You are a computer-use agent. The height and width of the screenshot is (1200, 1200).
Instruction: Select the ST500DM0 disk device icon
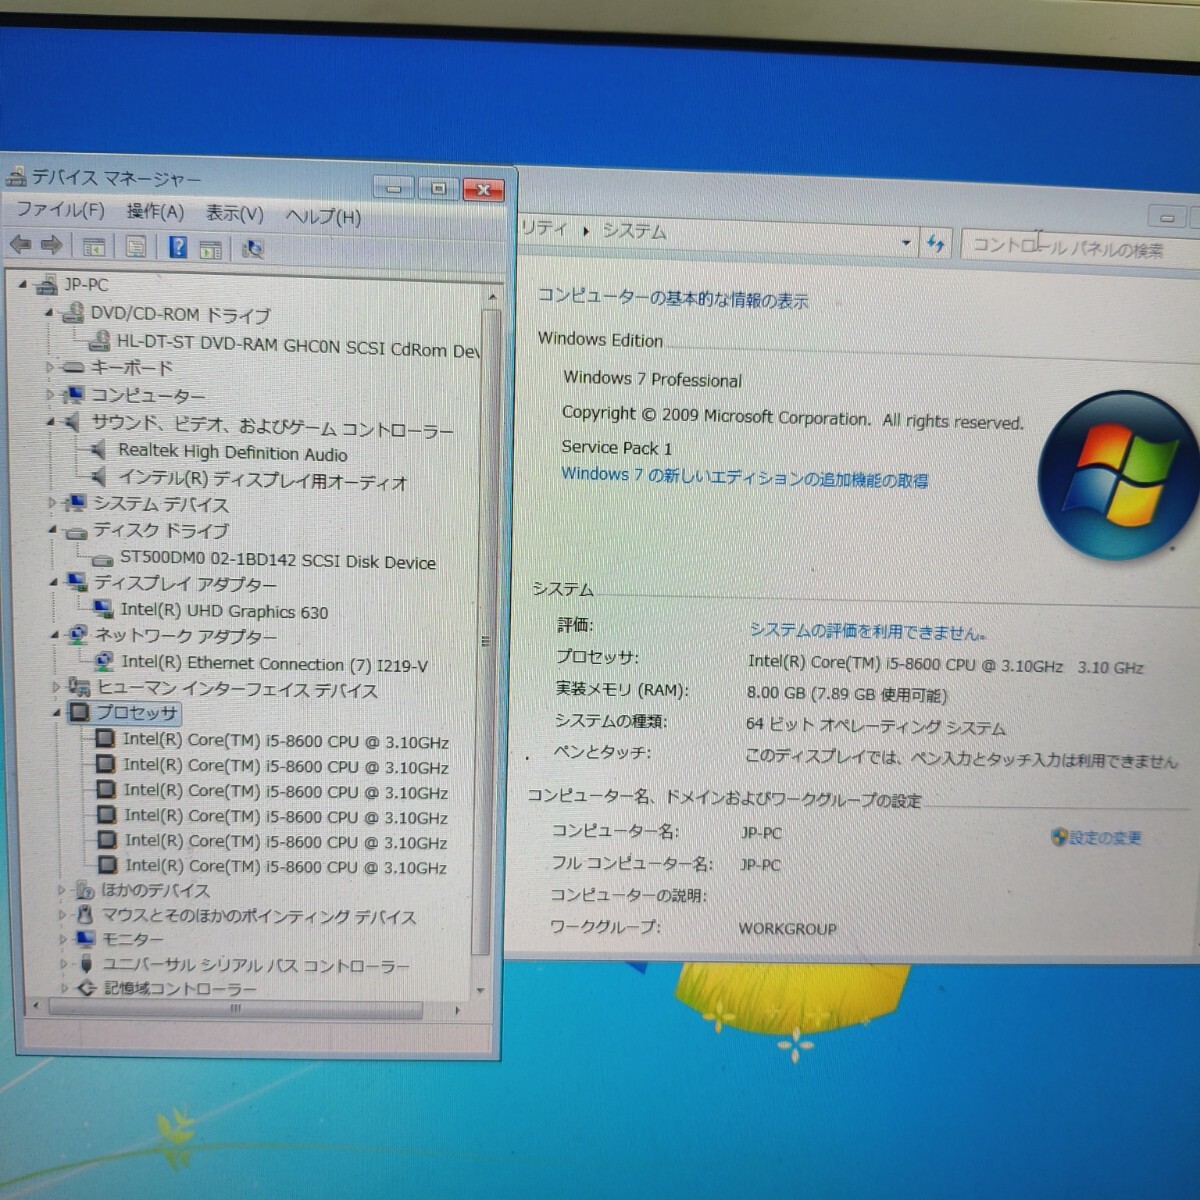coord(102,560)
